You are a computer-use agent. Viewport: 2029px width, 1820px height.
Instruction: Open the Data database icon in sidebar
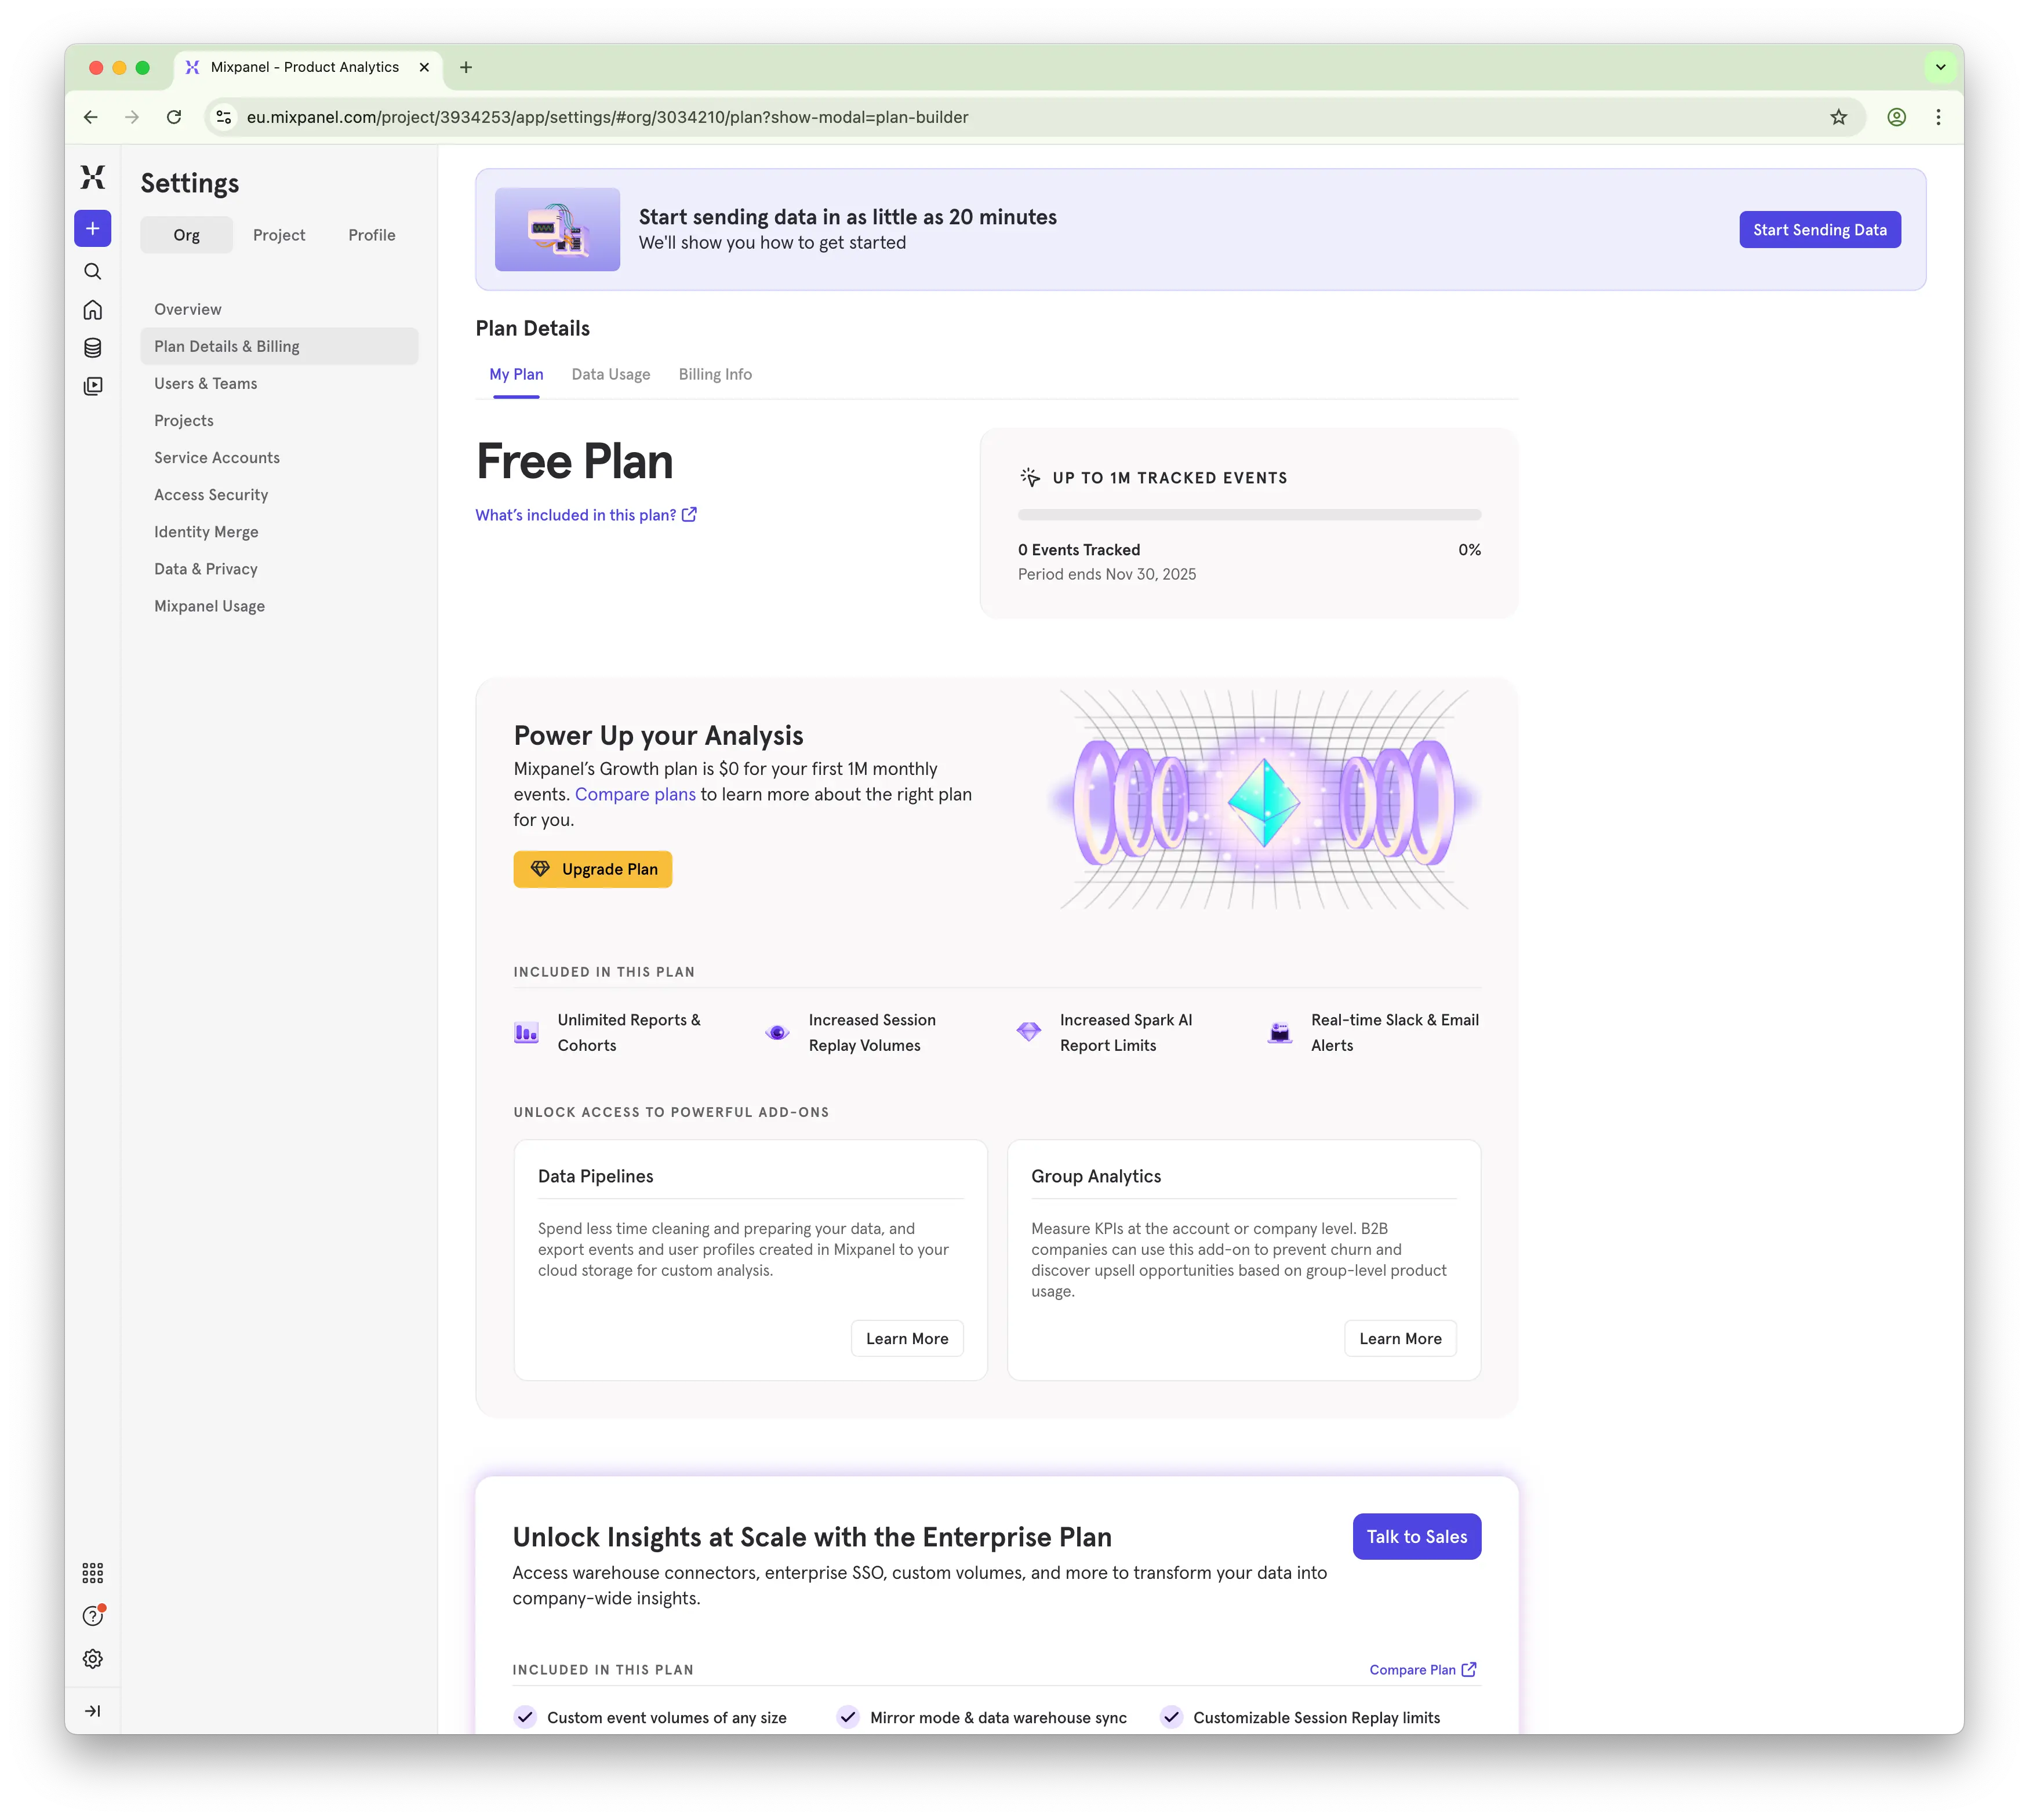93,348
